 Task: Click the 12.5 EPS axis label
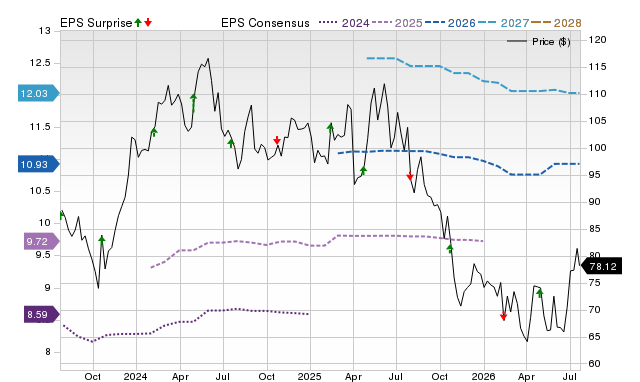coord(40,63)
